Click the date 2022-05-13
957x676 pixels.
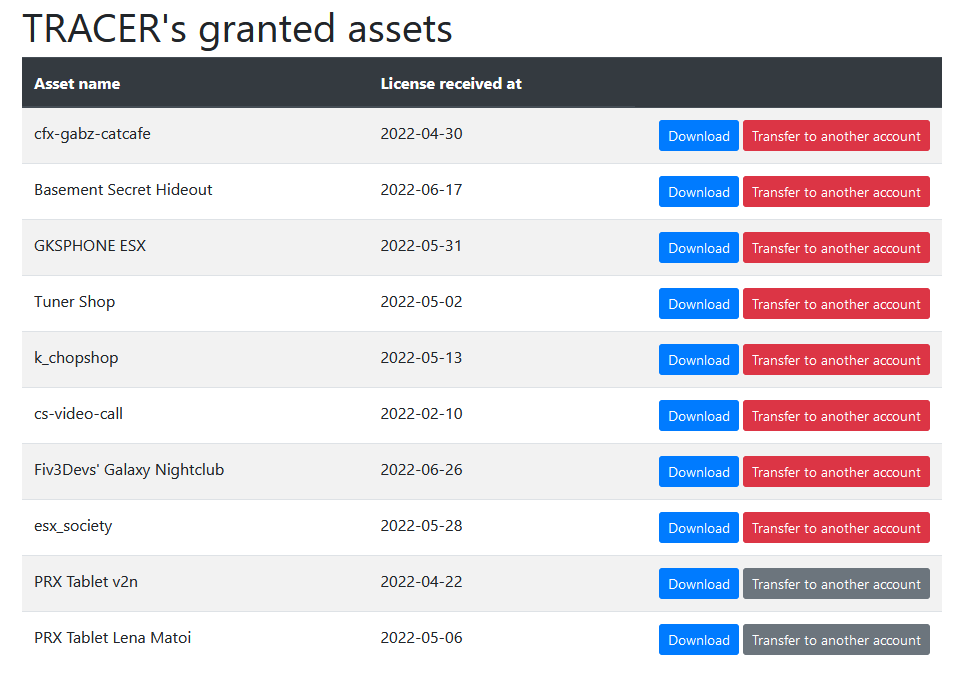[x=421, y=358]
